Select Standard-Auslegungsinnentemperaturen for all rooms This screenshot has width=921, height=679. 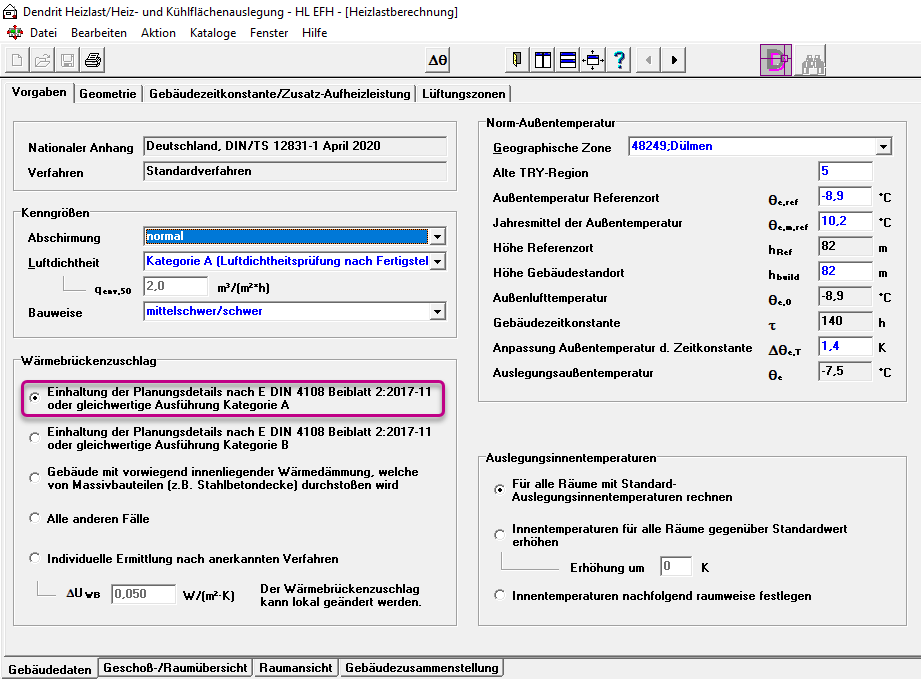pos(499,489)
